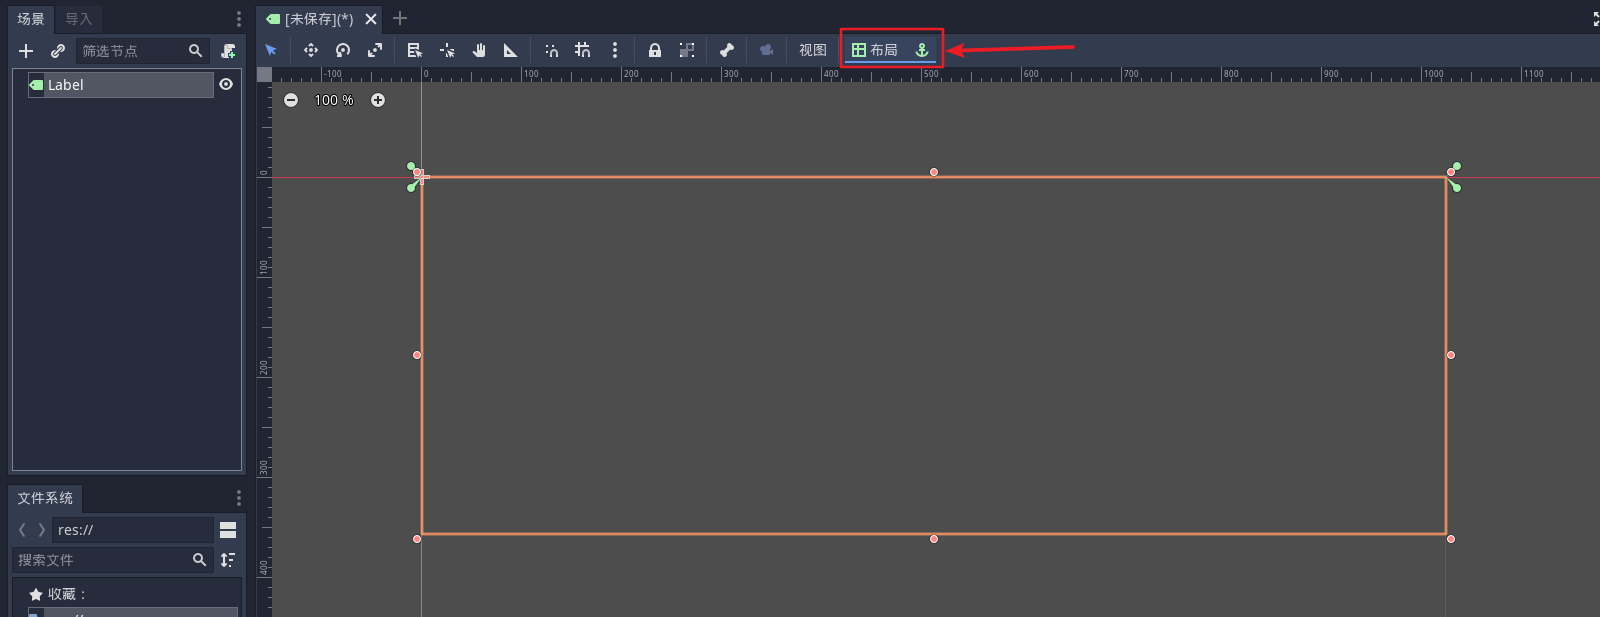This screenshot has height=617, width=1600.
Task: Go back in filesystem history
Action: click(x=22, y=530)
